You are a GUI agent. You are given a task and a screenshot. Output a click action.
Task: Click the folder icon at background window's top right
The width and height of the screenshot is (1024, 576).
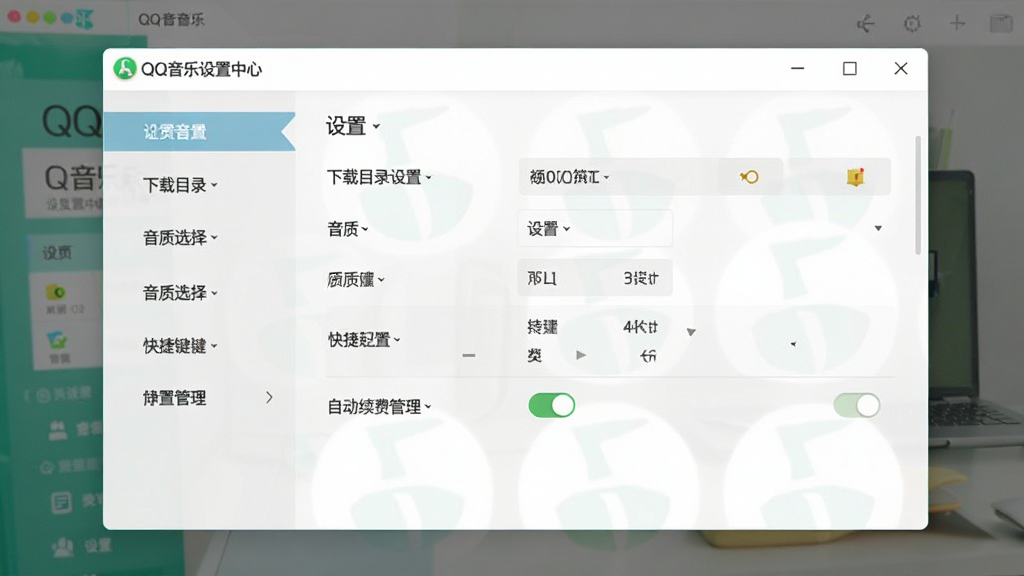1000,24
